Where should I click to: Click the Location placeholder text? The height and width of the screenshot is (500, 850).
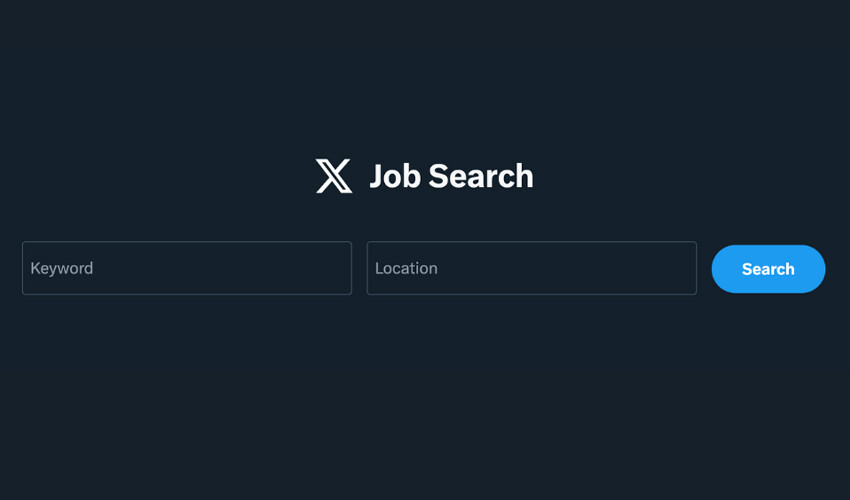(x=406, y=268)
